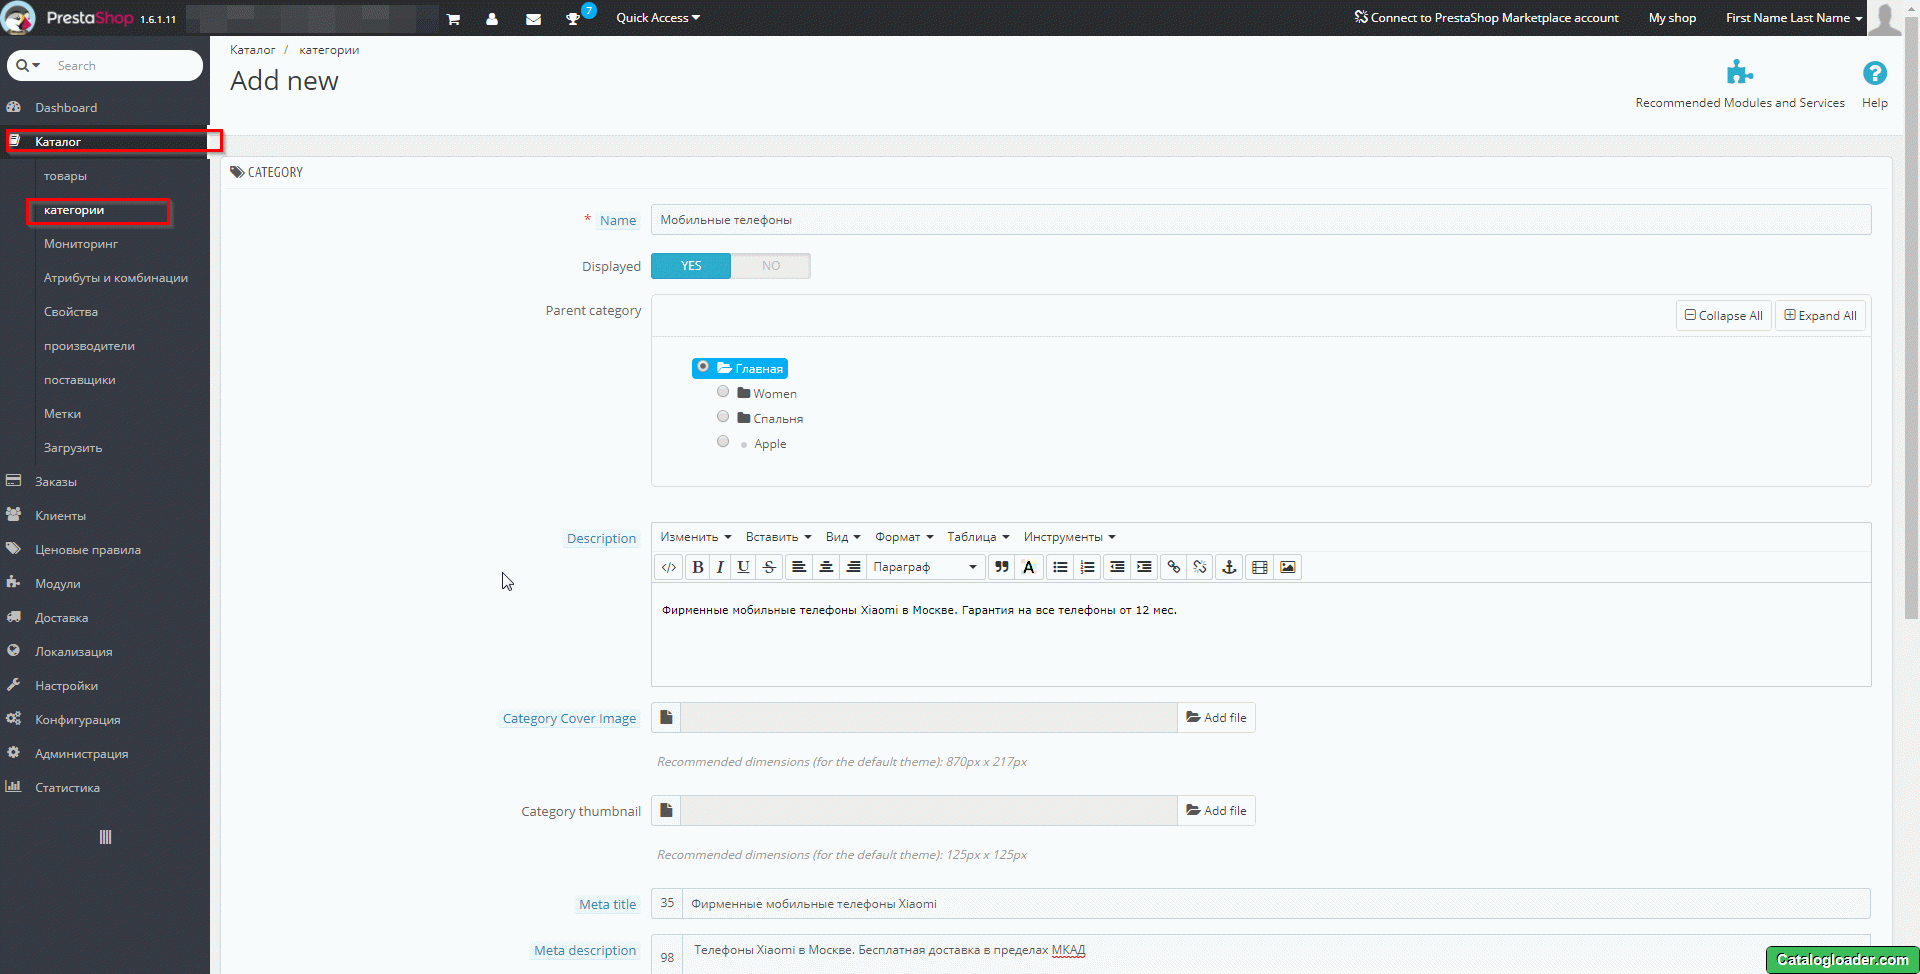Center-align the description text

tap(826, 567)
